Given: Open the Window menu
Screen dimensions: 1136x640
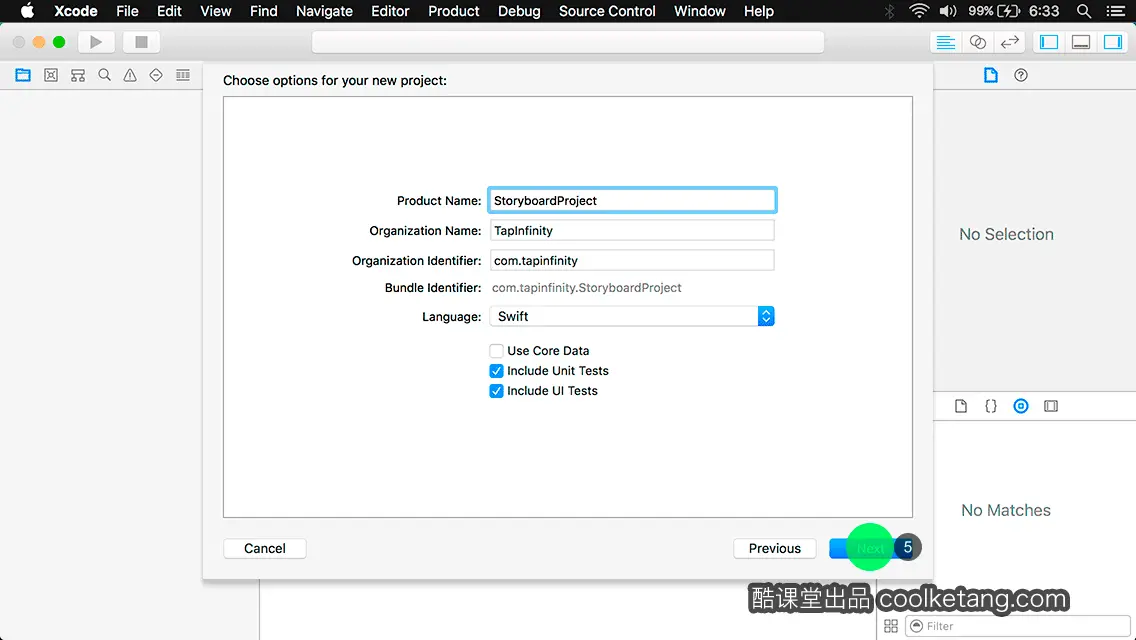Looking at the screenshot, I should coord(699,11).
